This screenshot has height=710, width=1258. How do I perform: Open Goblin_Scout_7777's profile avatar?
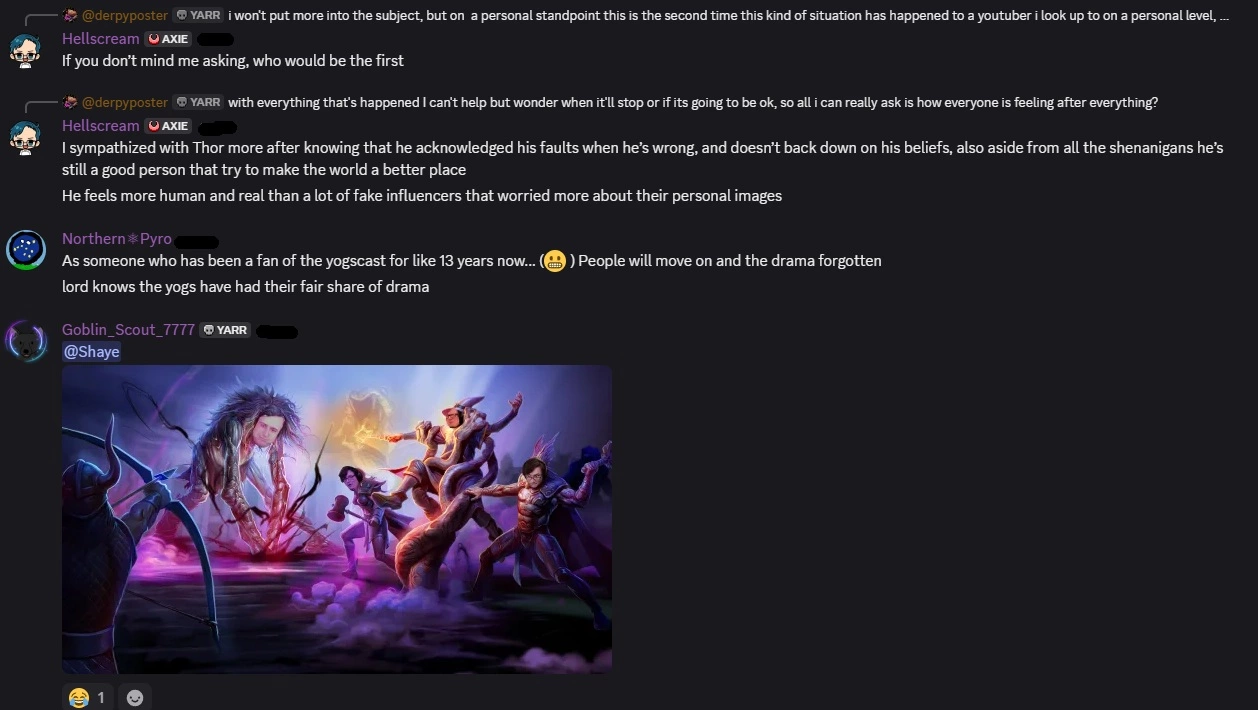coord(25,341)
